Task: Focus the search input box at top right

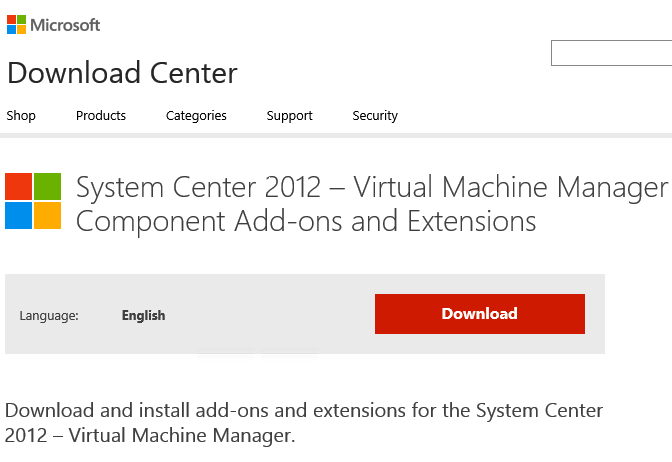Action: [x=612, y=53]
